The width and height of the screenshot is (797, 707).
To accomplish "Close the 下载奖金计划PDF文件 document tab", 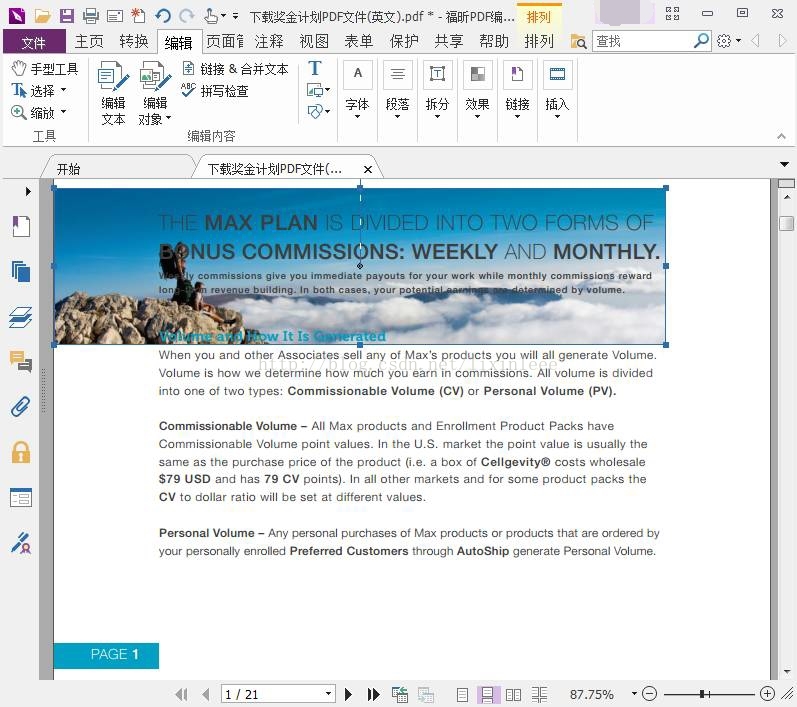I will pyautogui.click(x=367, y=169).
